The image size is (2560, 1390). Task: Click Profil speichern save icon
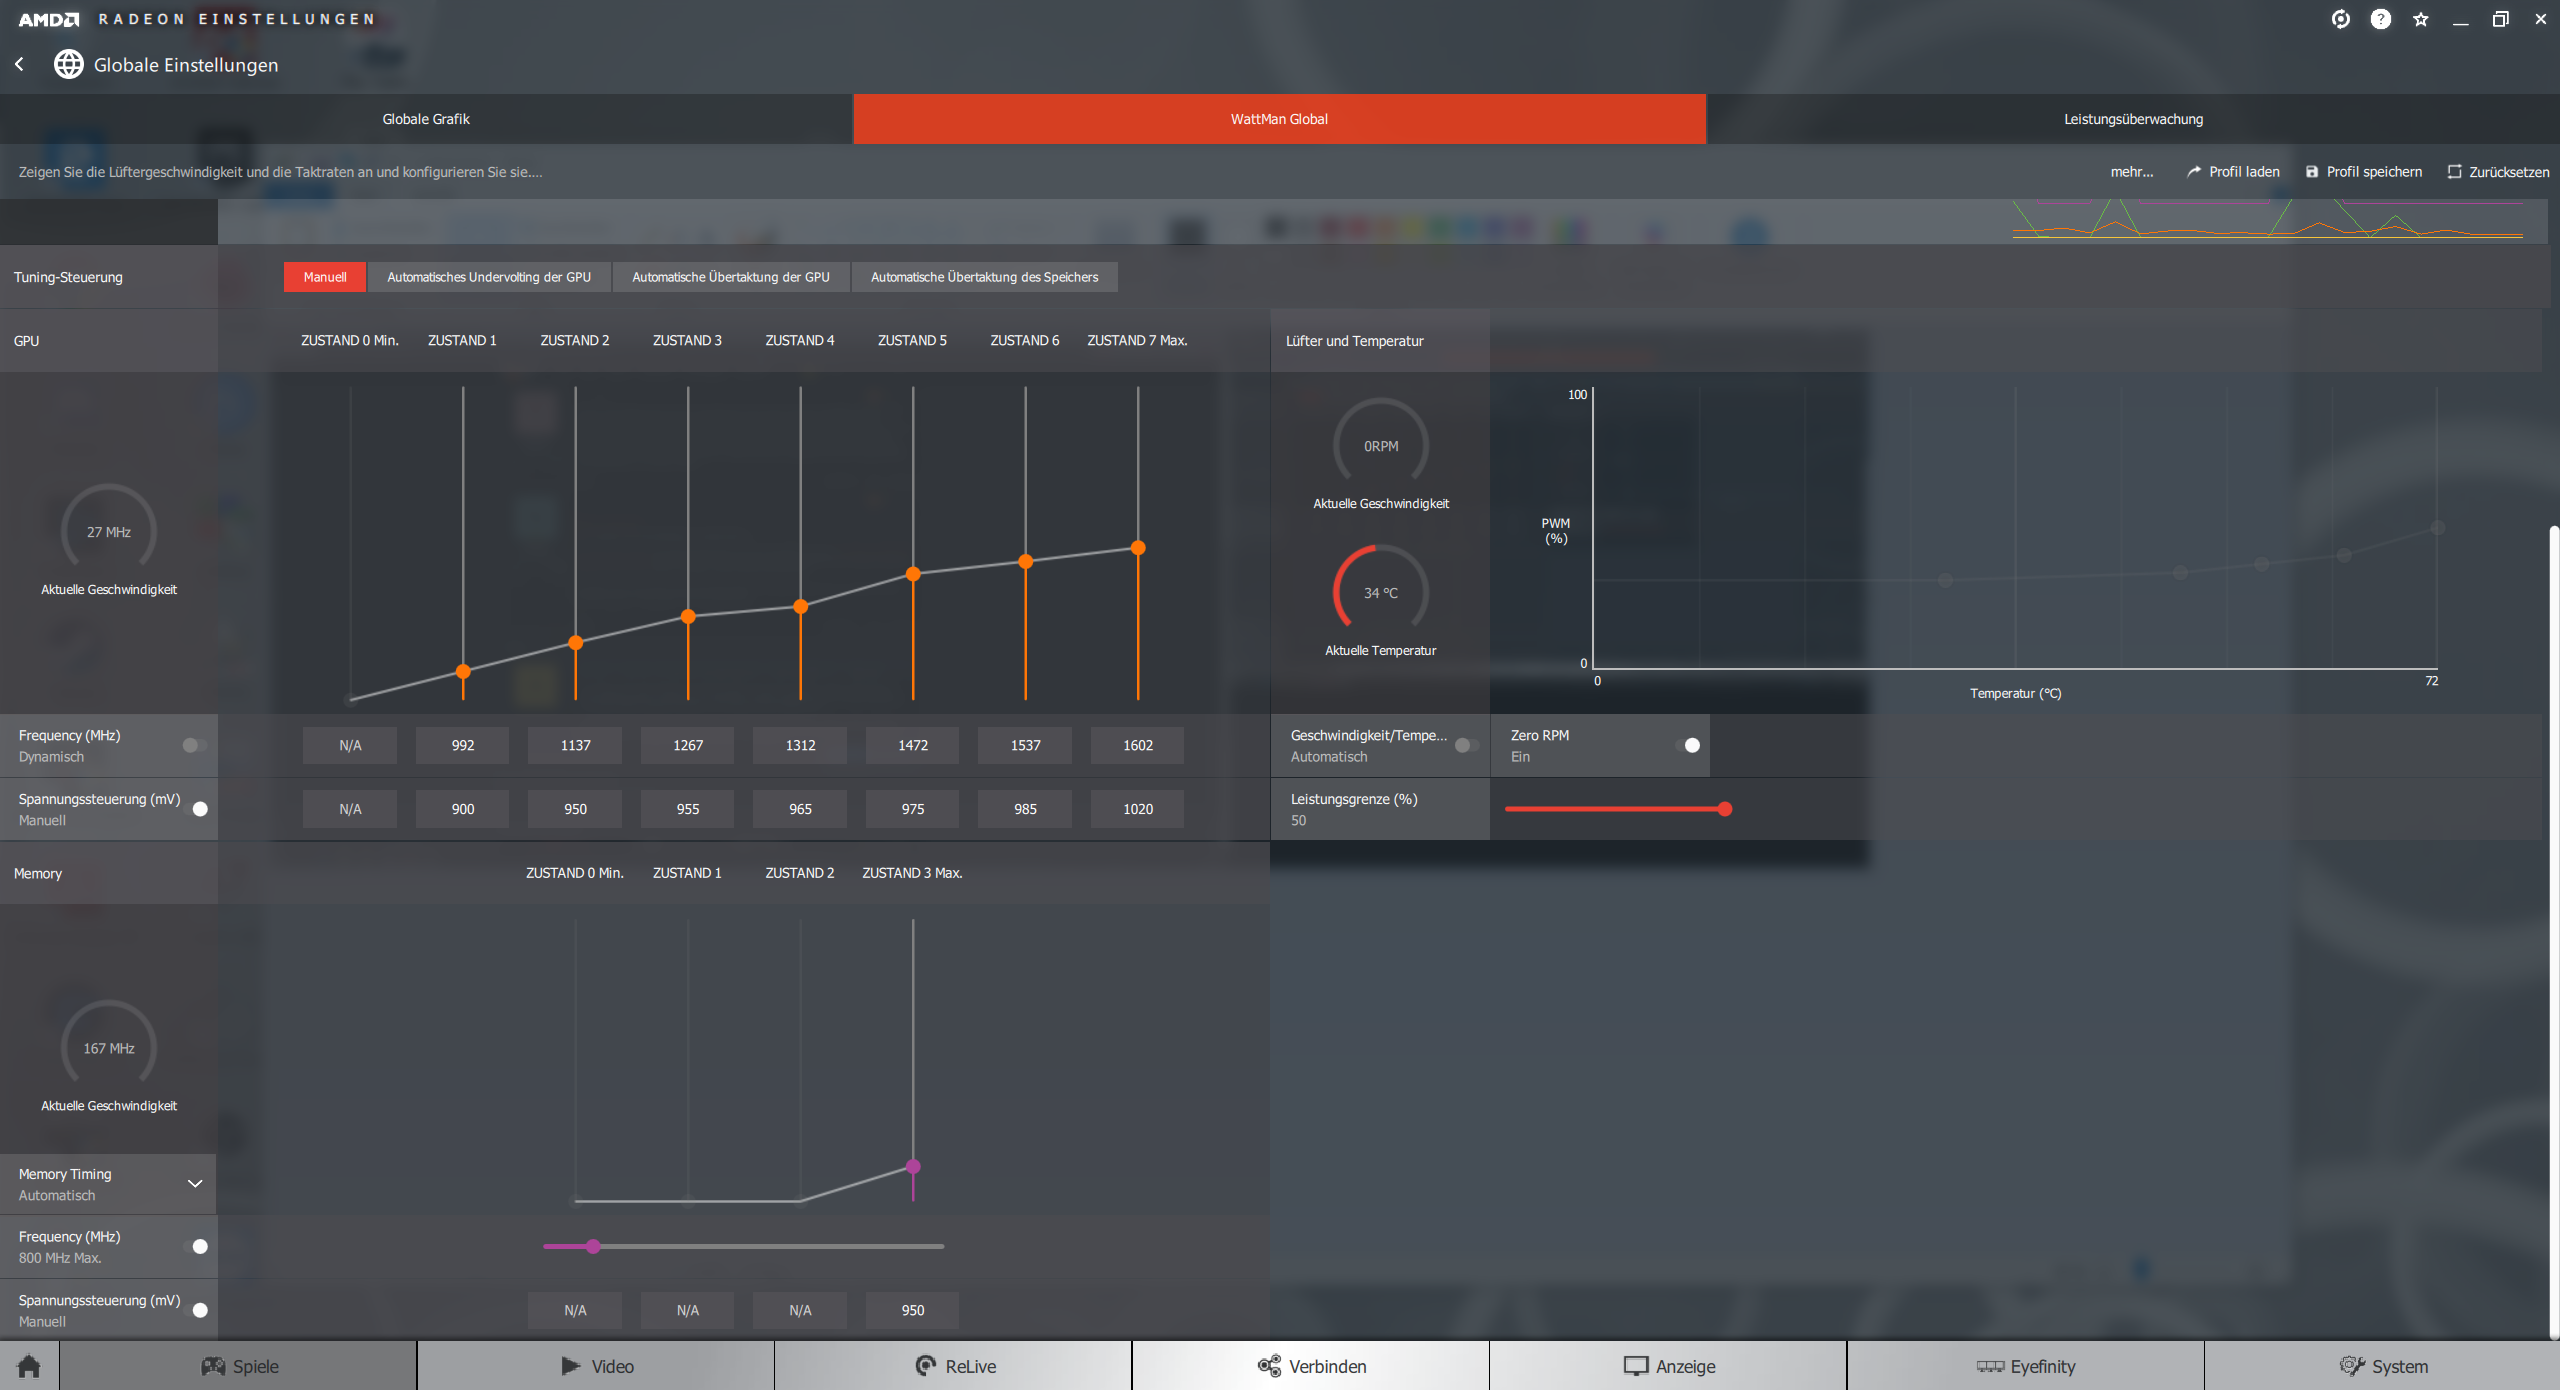(2311, 172)
